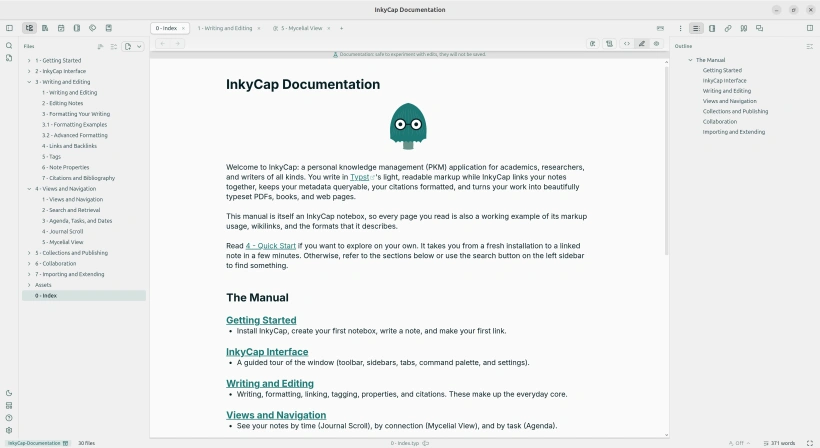This screenshot has width=820, height=448.
Task: Open dropdown arrow beside new note button
Action: tap(139, 47)
